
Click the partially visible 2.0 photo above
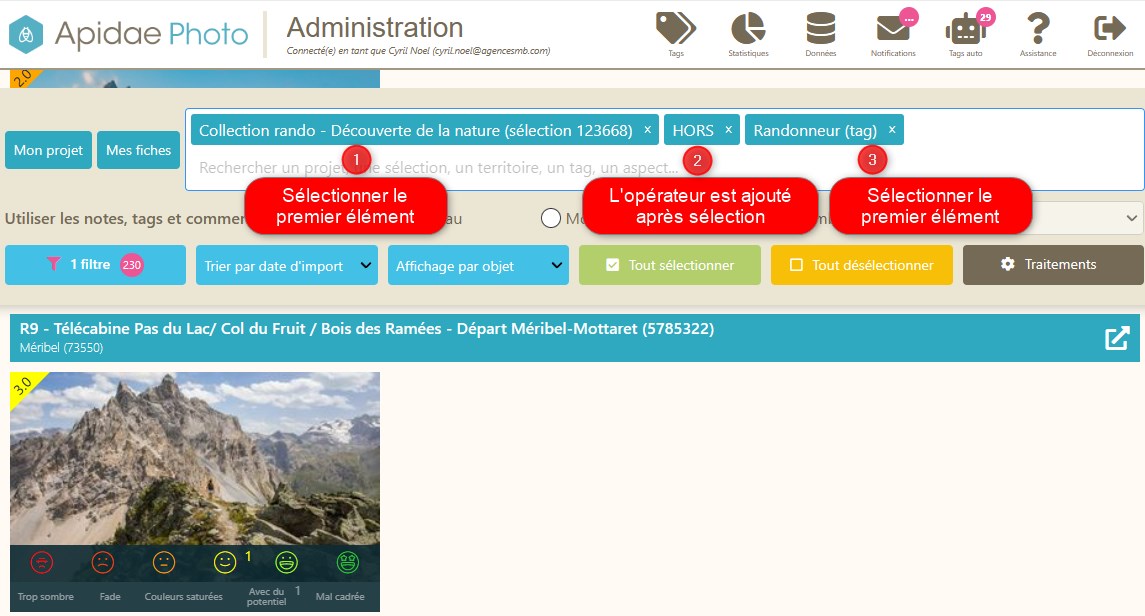click(x=194, y=79)
